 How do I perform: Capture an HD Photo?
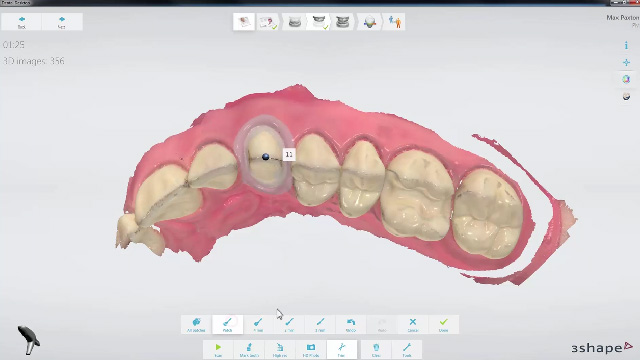click(x=311, y=350)
